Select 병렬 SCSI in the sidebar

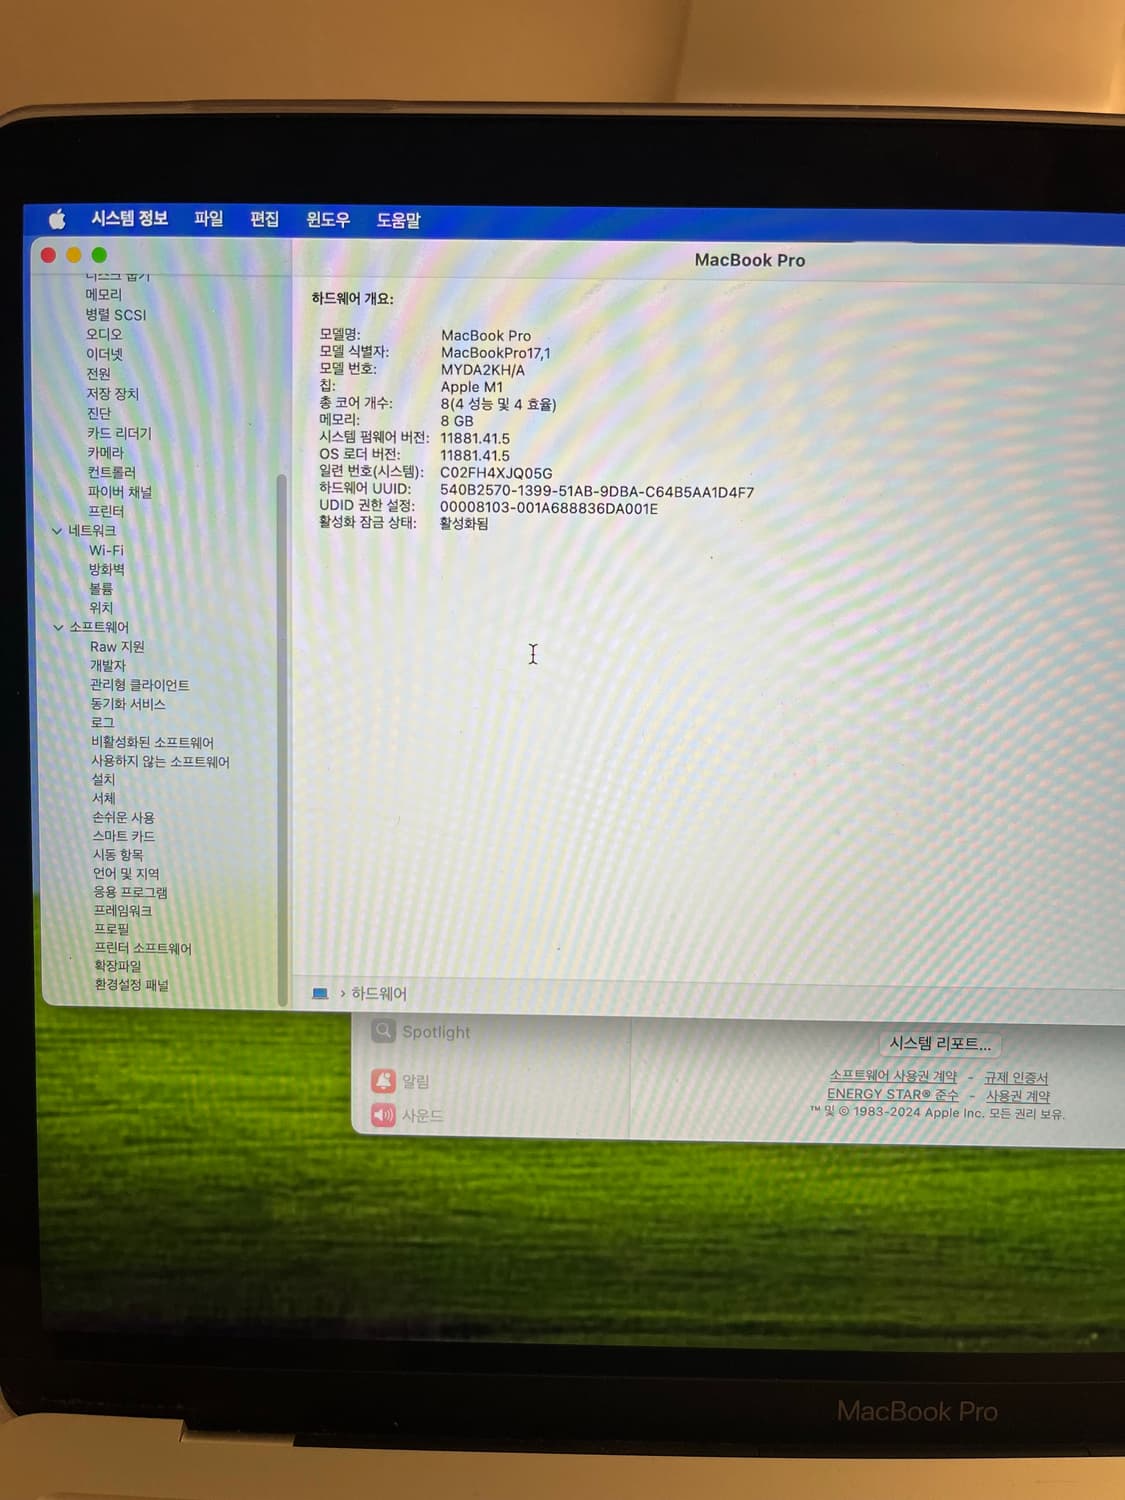pos(115,315)
